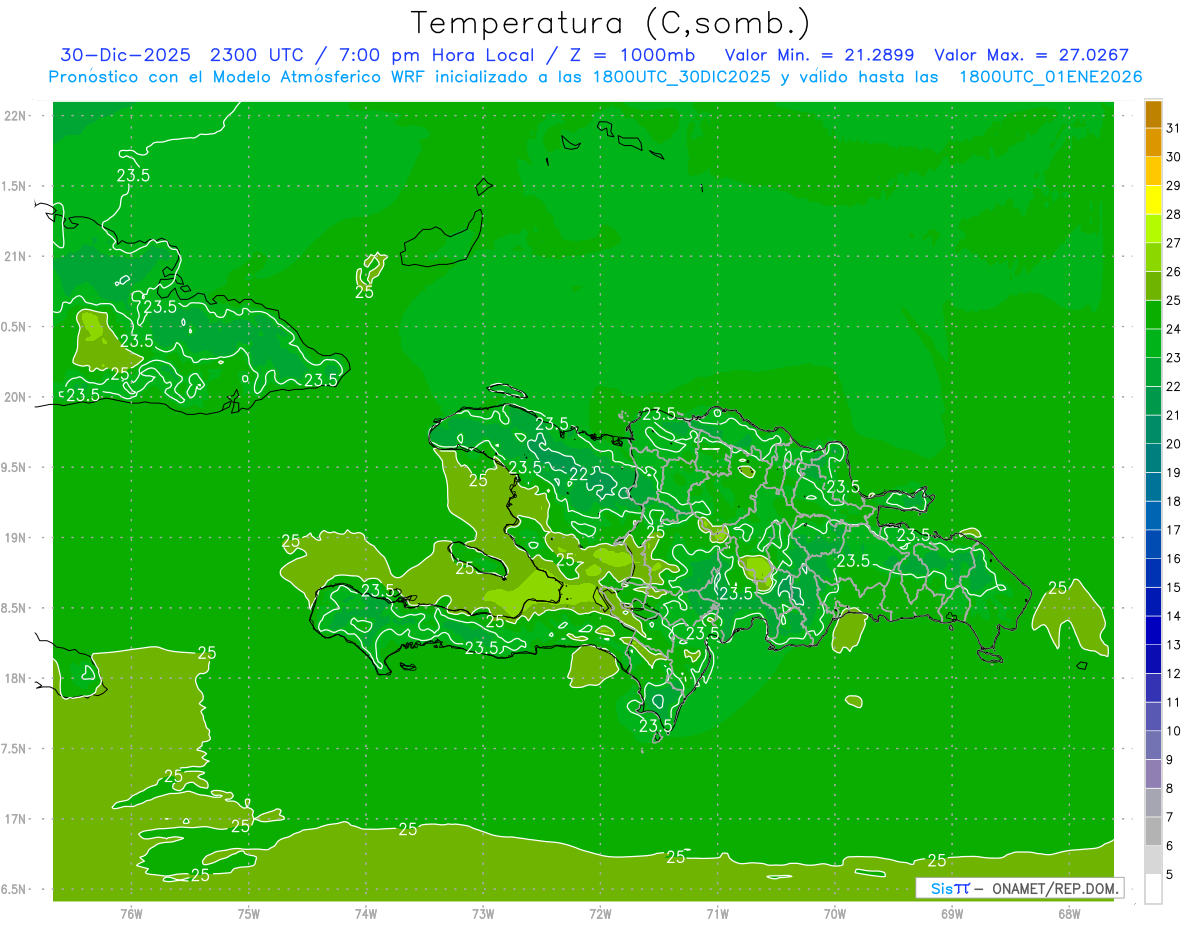Click the Pronóstico WRF model description line
The width and height of the screenshot is (1200, 927).
click(x=595, y=77)
